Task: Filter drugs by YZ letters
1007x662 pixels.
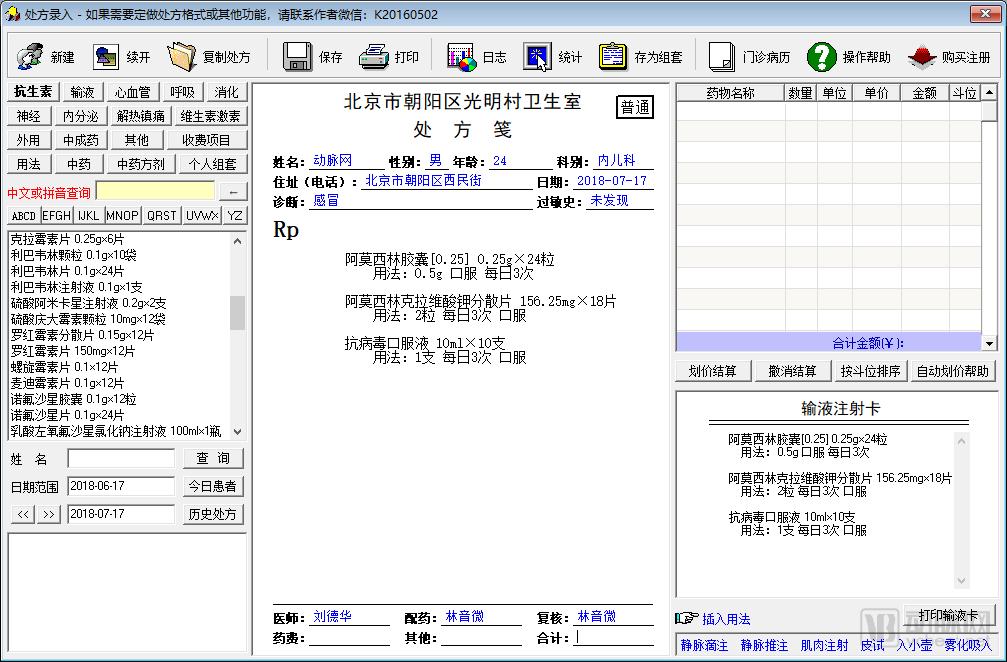Action: click(x=235, y=216)
